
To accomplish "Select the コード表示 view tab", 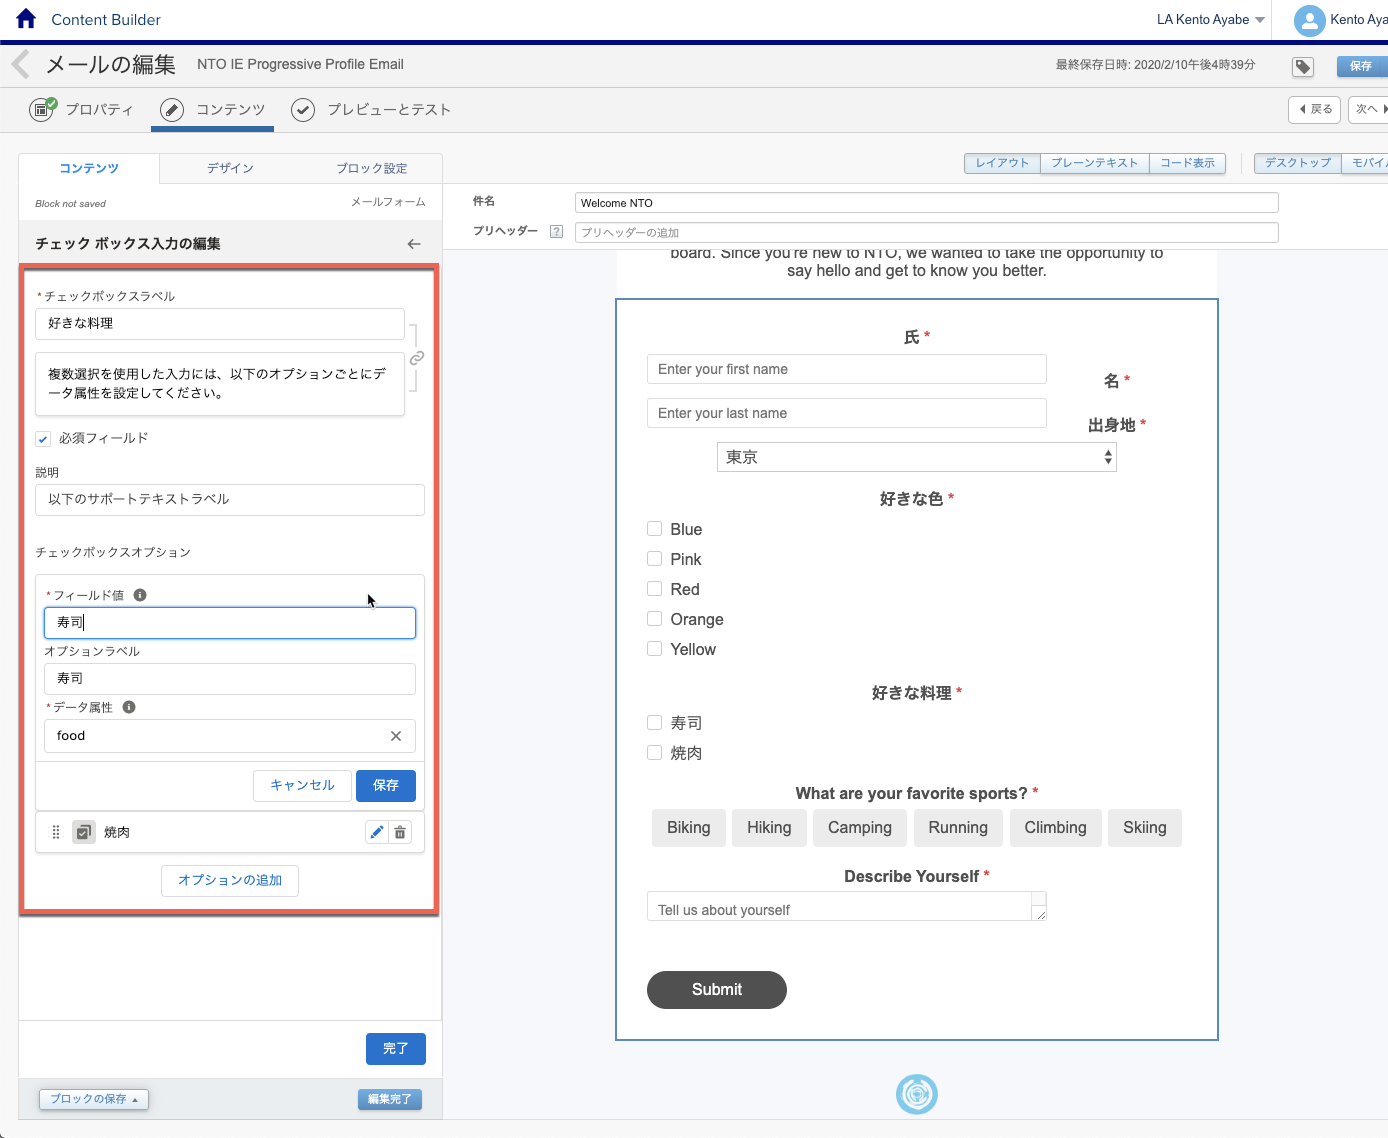I will [1188, 163].
